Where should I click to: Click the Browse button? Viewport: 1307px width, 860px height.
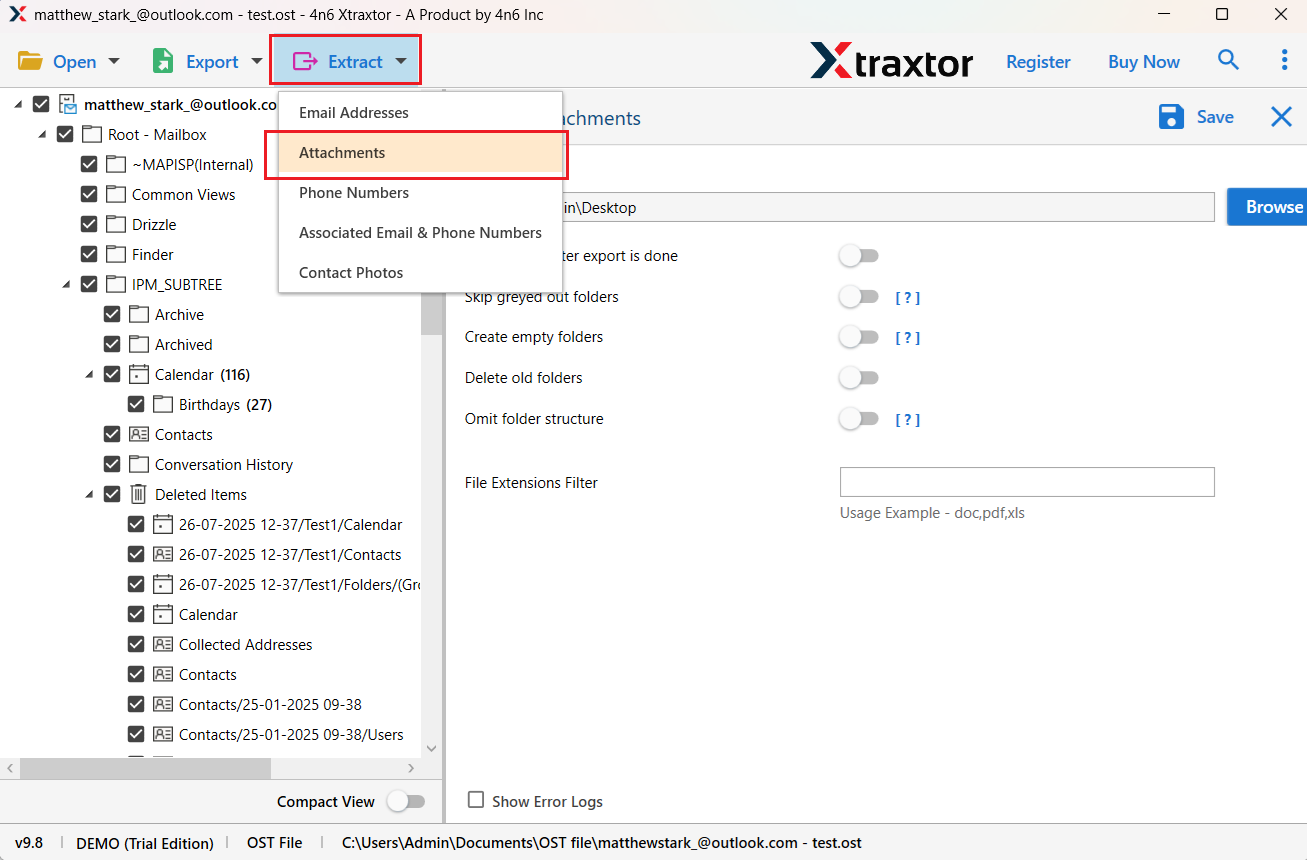1267,207
